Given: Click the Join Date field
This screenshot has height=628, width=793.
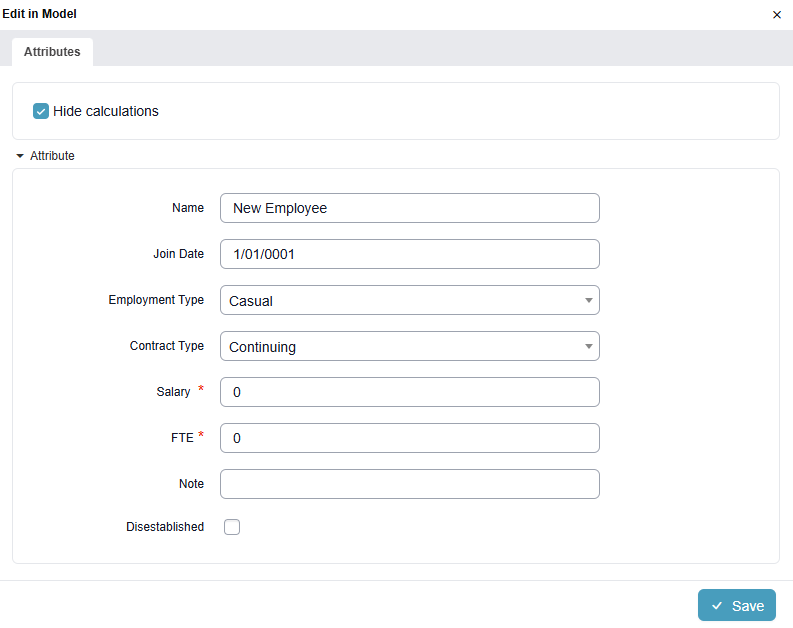Looking at the screenshot, I should click(410, 254).
